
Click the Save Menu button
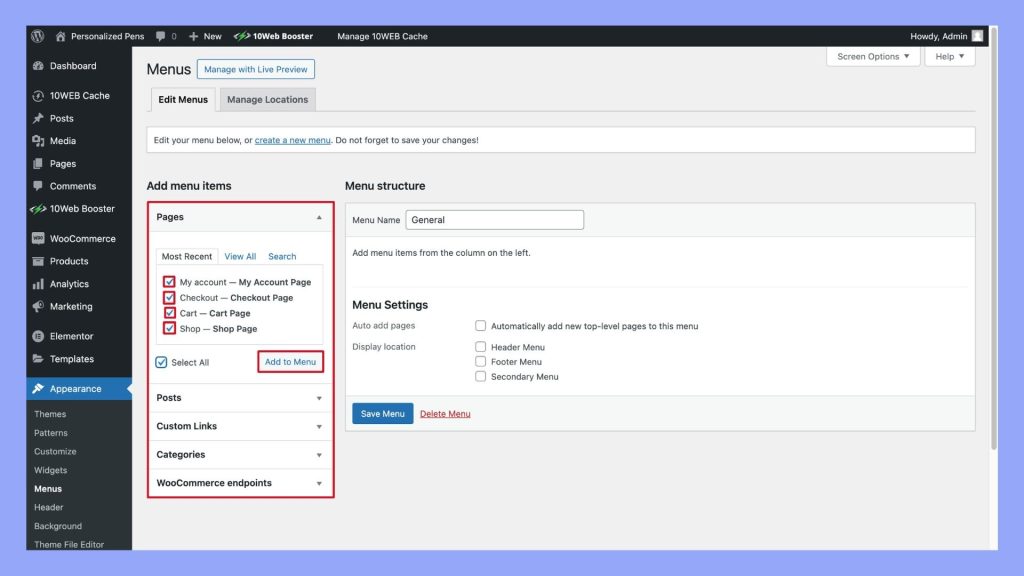click(x=382, y=413)
